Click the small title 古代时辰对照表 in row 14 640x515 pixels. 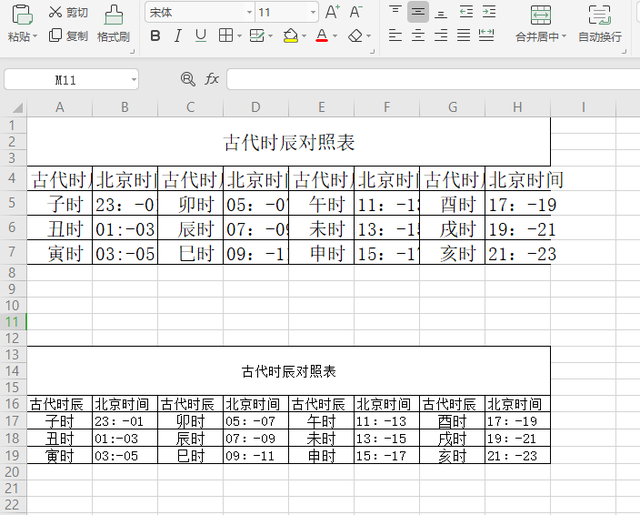[x=289, y=371]
